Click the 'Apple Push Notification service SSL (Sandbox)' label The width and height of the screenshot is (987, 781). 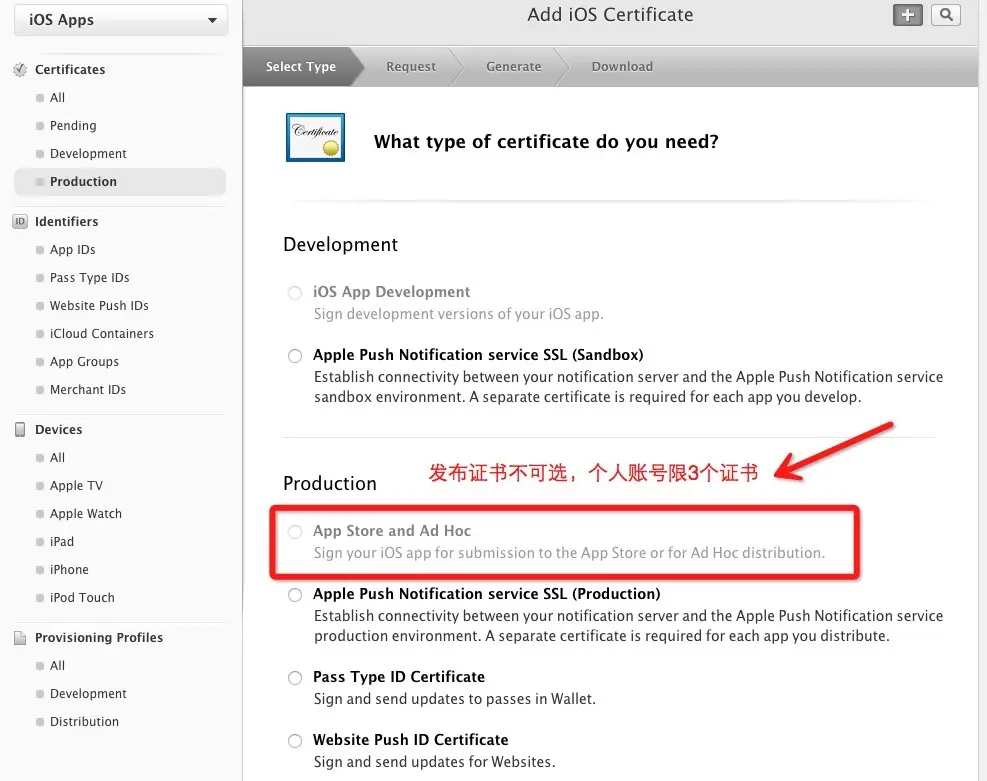click(x=478, y=355)
